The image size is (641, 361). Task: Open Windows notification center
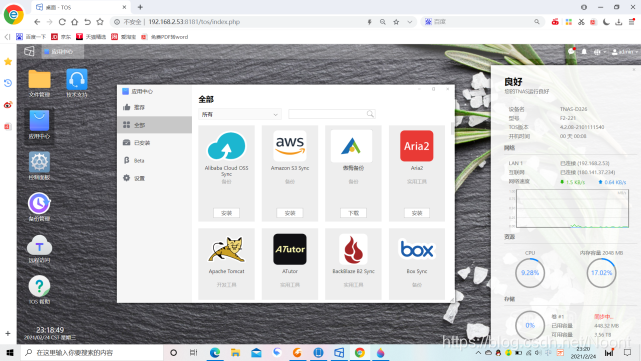(x=628, y=352)
